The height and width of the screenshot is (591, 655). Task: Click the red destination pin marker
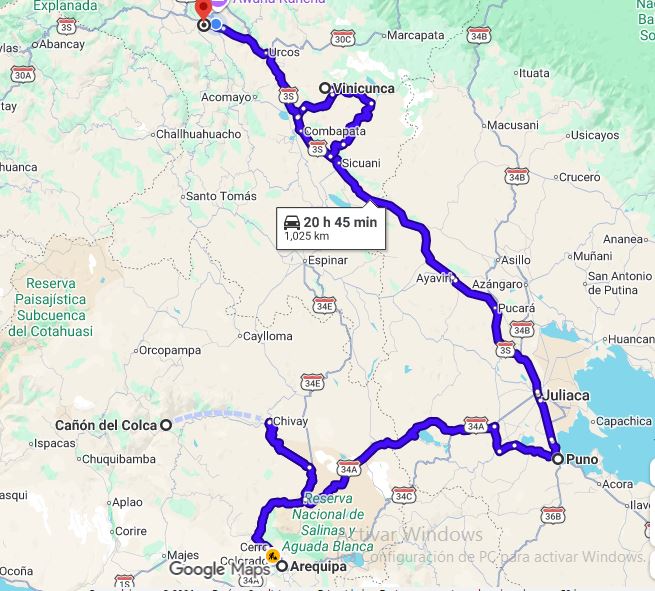[x=203, y=9]
